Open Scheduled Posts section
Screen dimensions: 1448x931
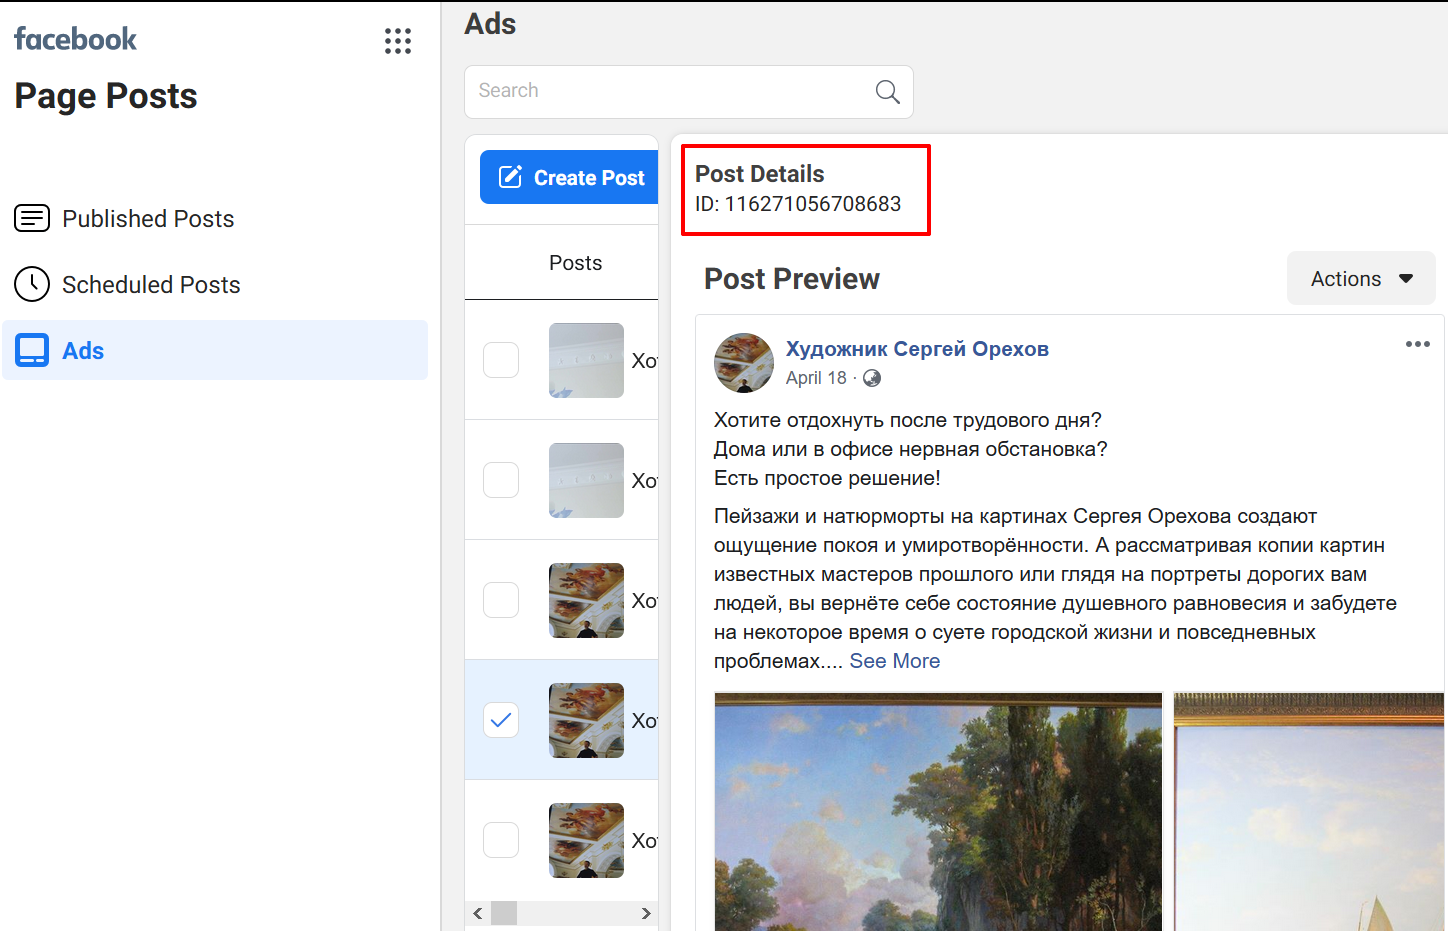pyautogui.click(x=215, y=284)
